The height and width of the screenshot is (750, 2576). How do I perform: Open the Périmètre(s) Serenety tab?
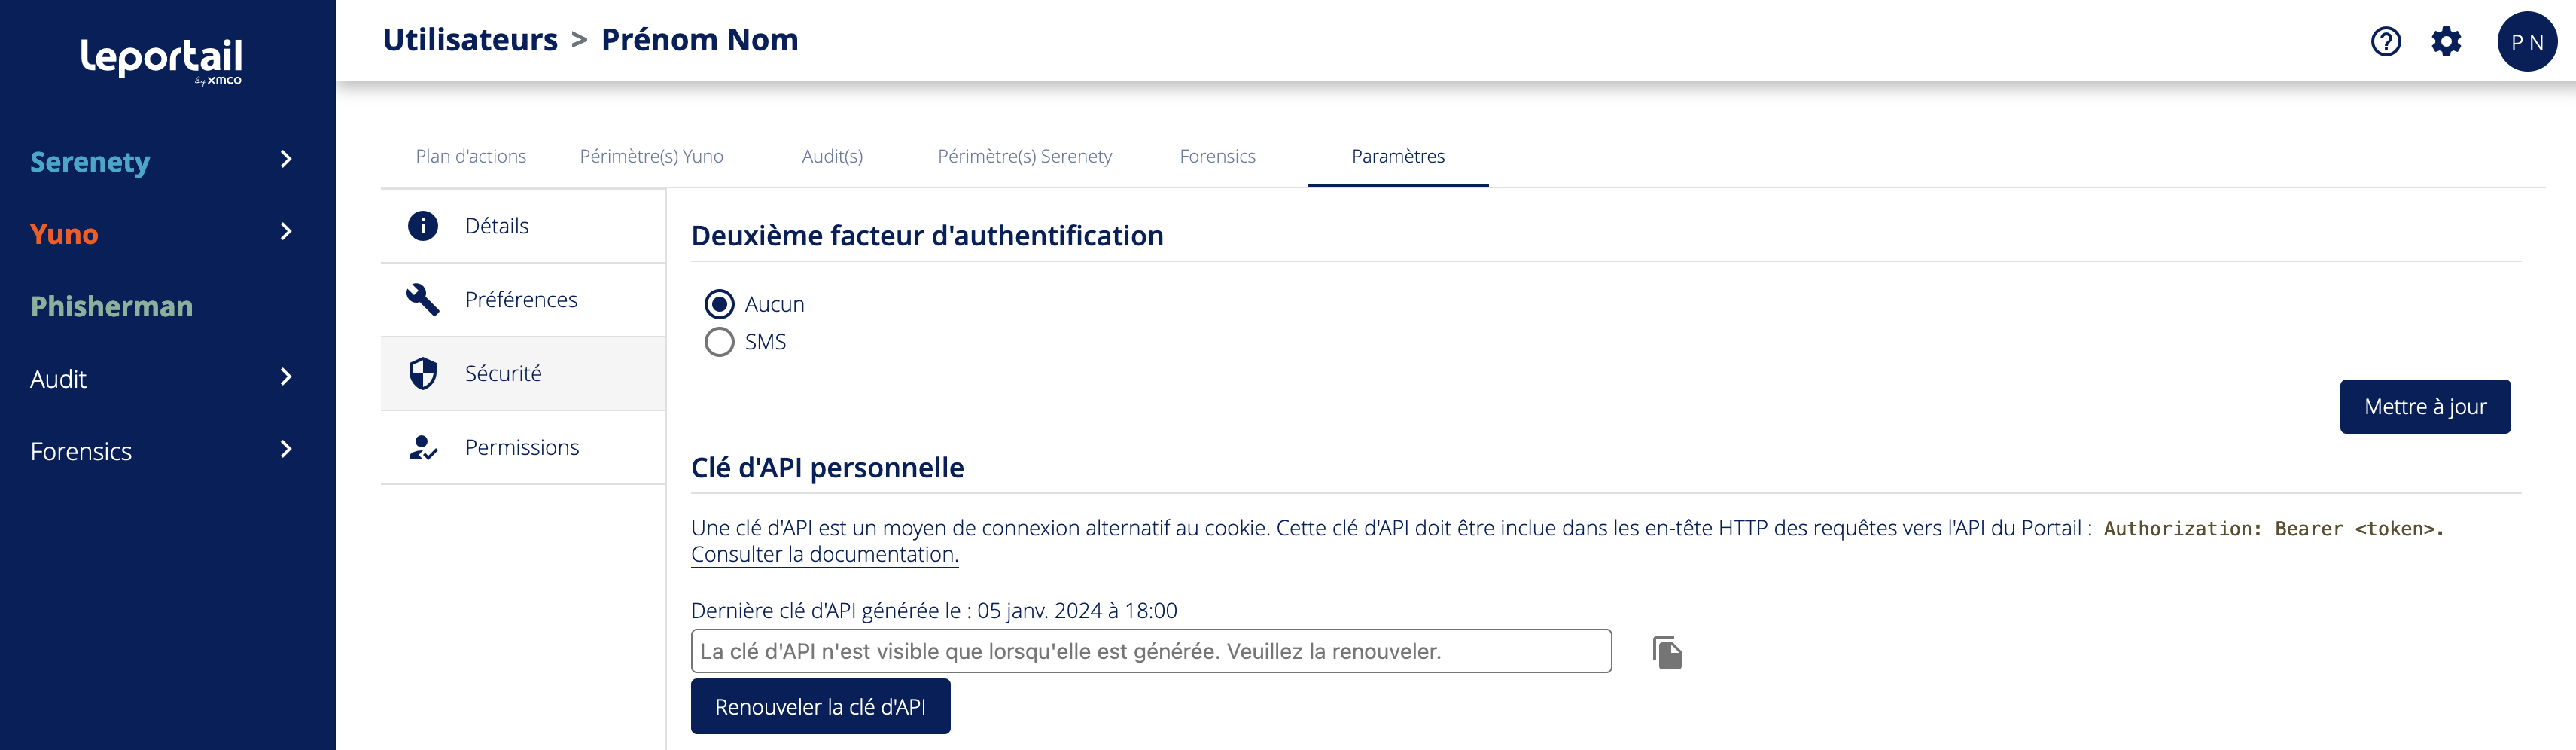click(1024, 157)
